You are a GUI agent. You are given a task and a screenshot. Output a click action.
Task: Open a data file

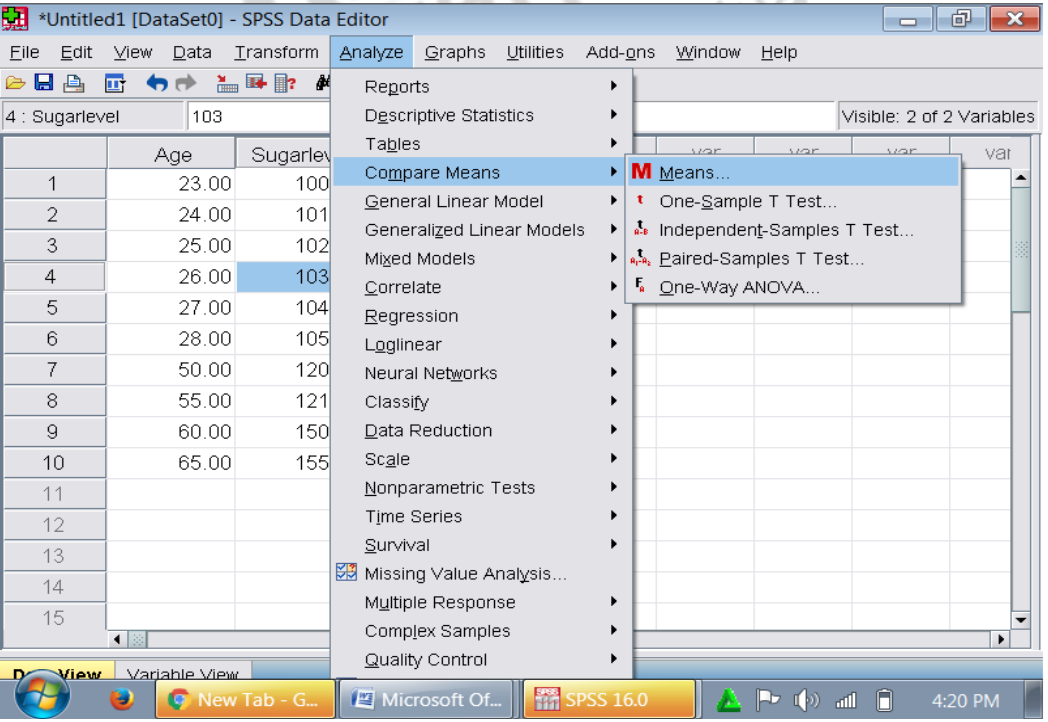pos(16,82)
